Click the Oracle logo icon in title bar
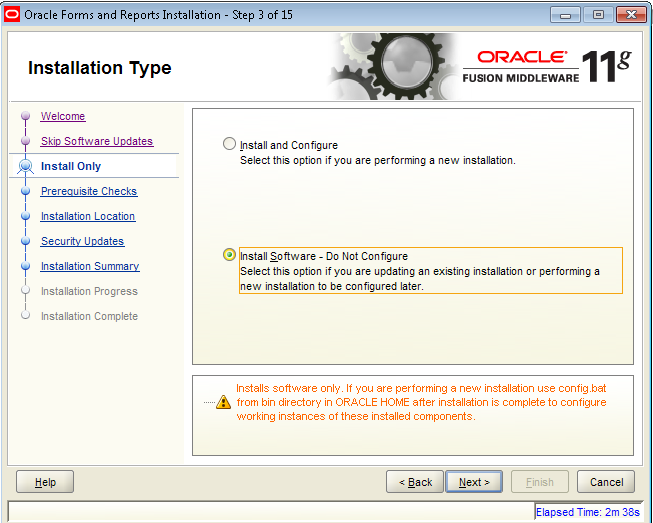This screenshot has height=523, width=653. pyautogui.click(x=12, y=15)
